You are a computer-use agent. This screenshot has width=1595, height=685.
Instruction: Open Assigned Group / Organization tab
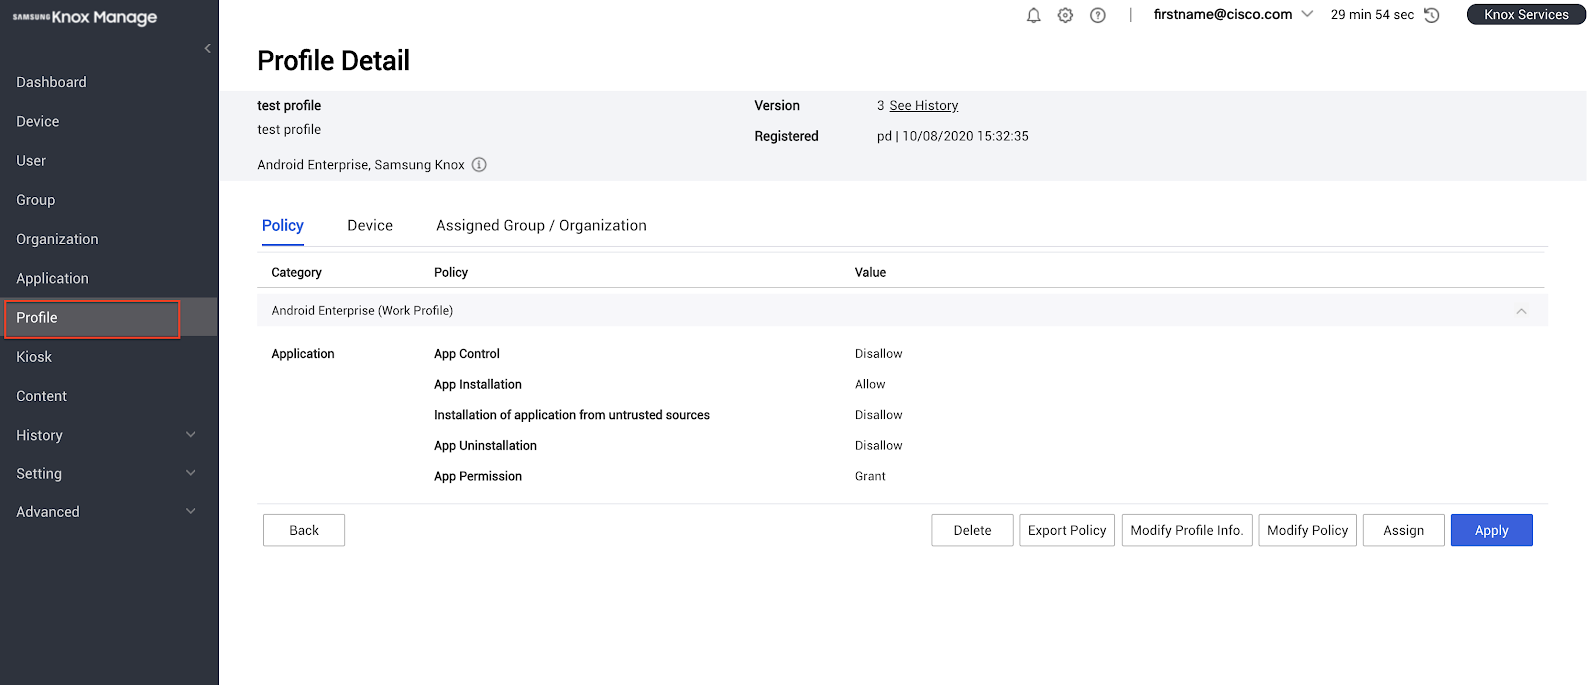(541, 226)
